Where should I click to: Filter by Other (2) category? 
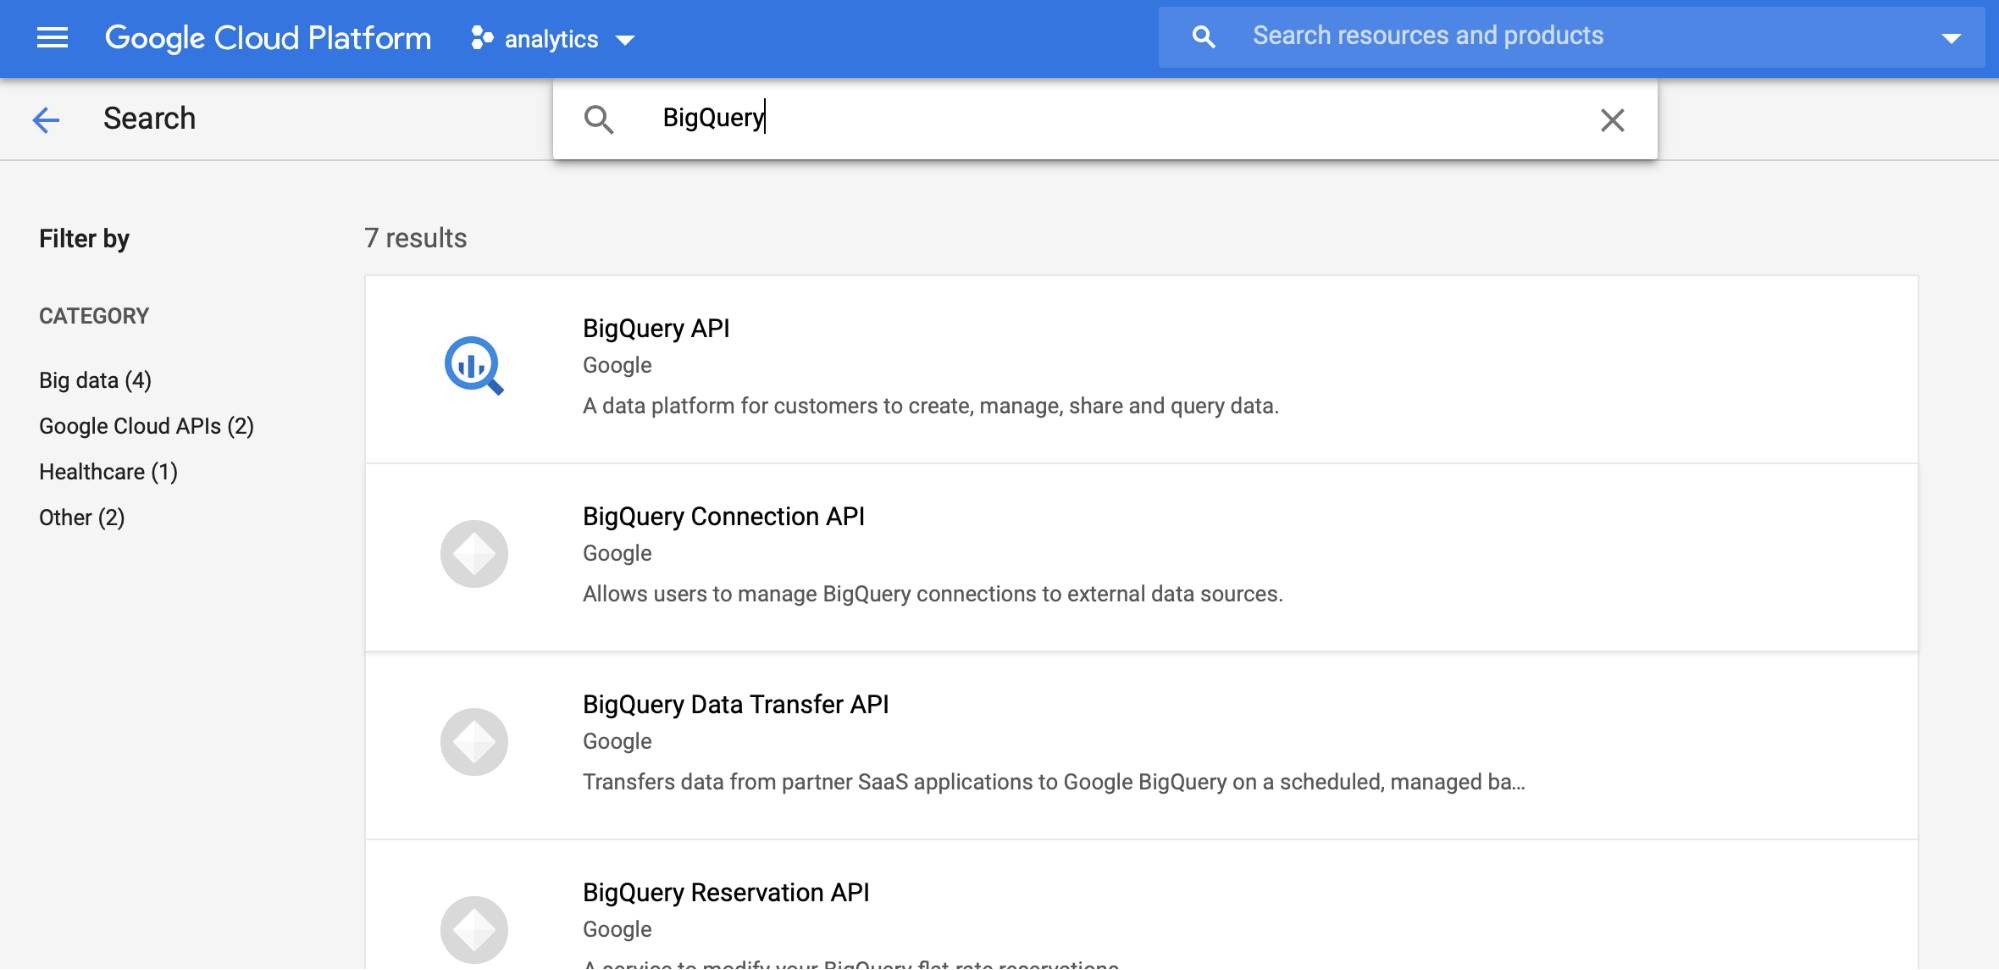pos(82,518)
